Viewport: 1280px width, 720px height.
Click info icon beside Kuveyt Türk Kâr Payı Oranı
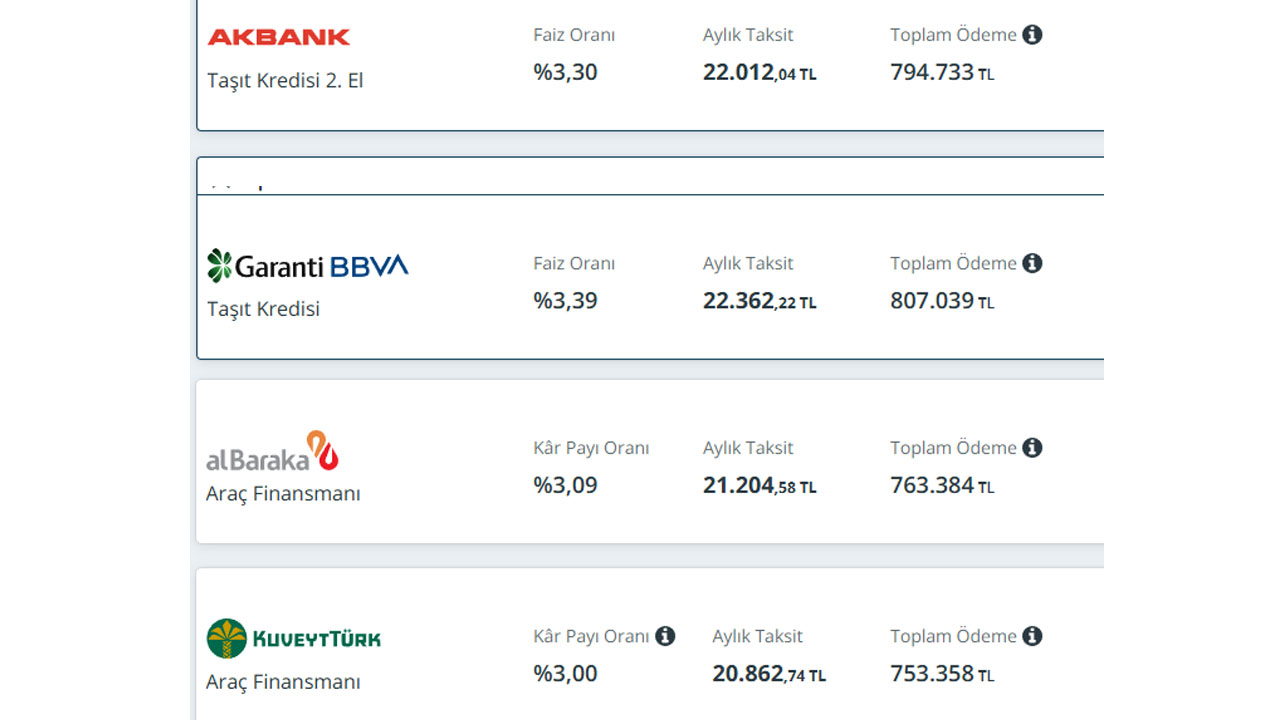click(665, 636)
